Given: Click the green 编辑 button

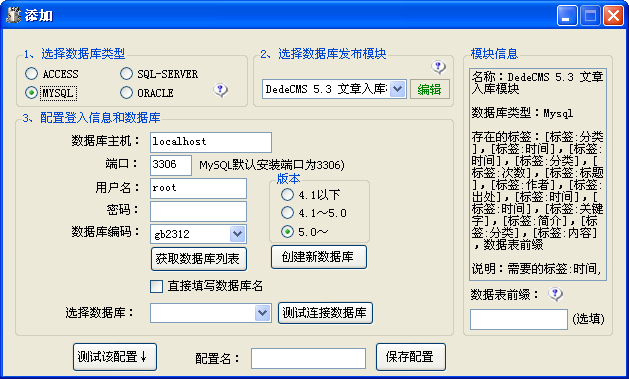Looking at the screenshot, I should pyautogui.click(x=430, y=89).
